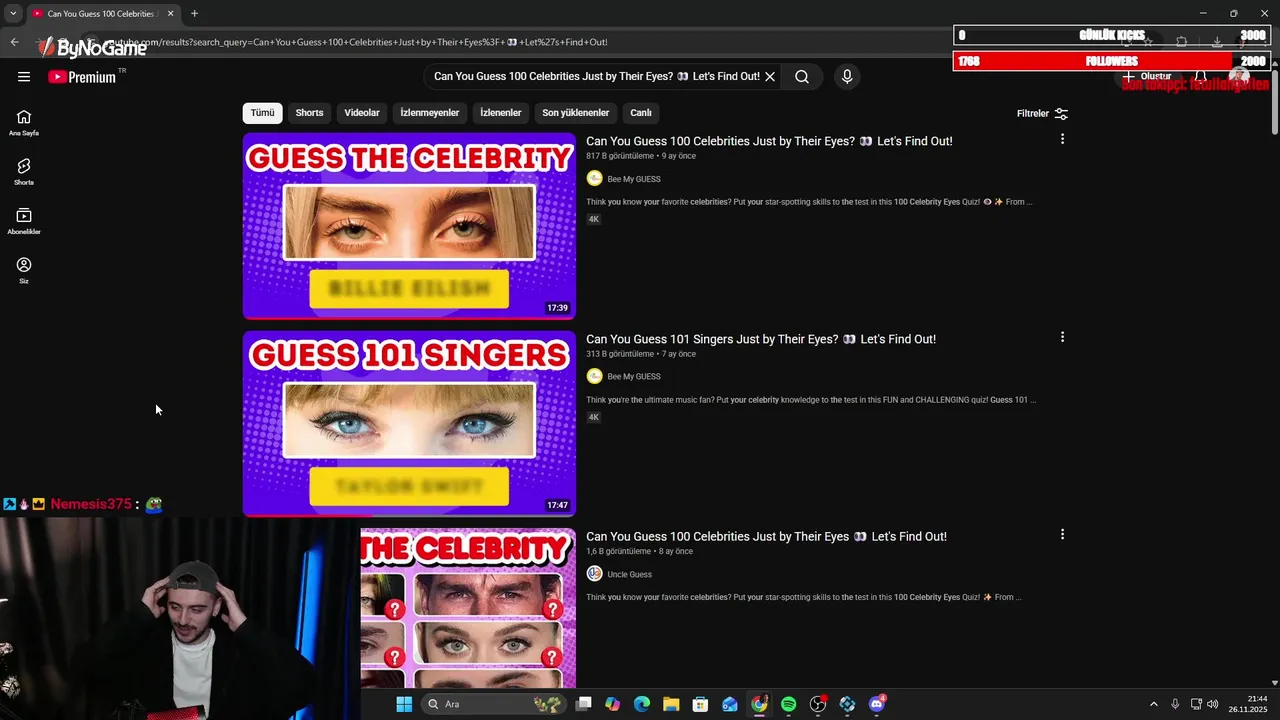Viewport: 1280px width, 720px height.
Task: Click '817 B görüntüleme' view count text
Action: tap(620, 156)
